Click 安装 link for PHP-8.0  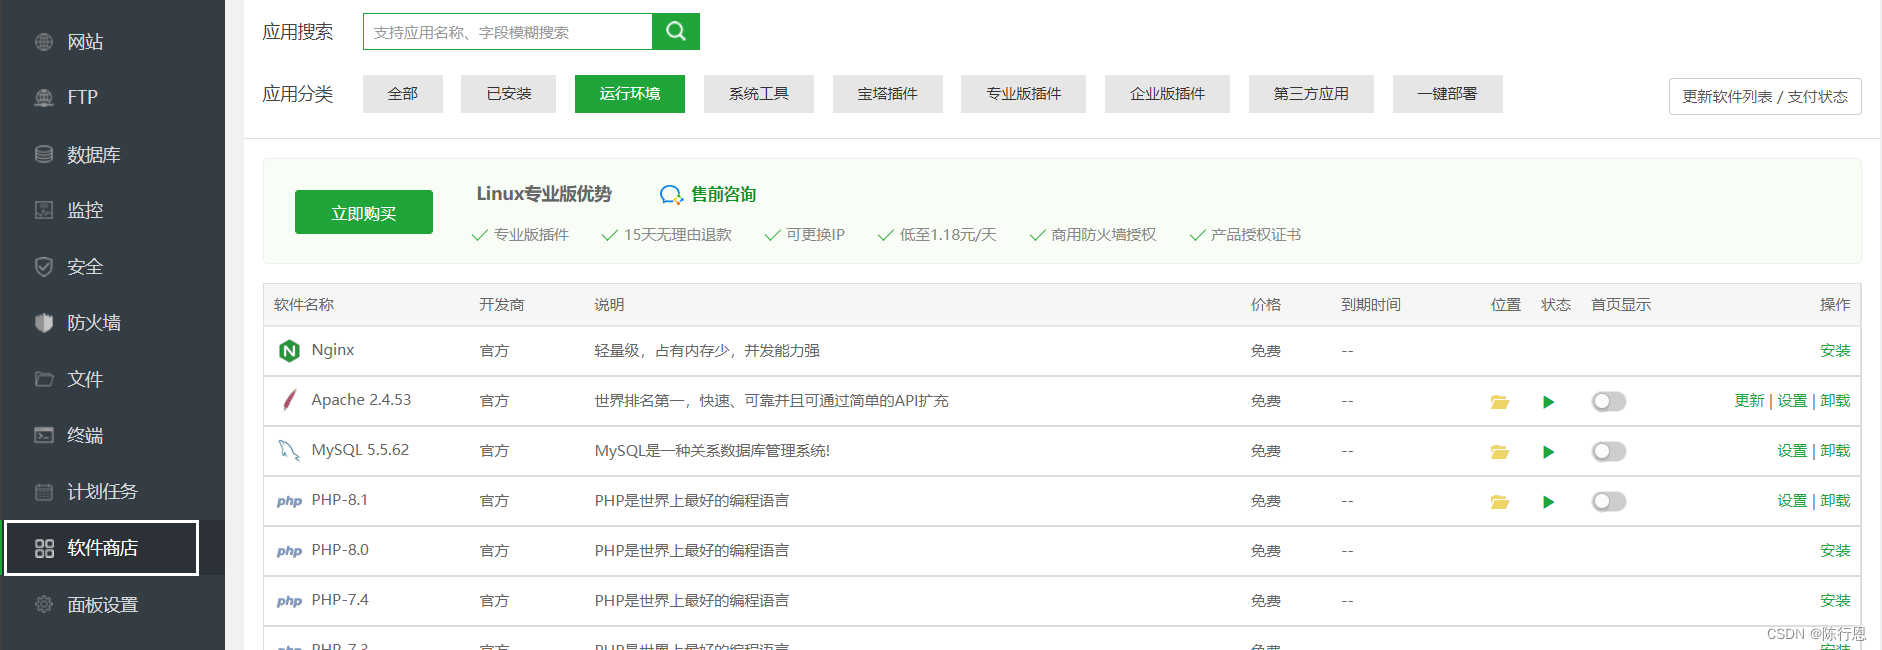coord(1835,551)
